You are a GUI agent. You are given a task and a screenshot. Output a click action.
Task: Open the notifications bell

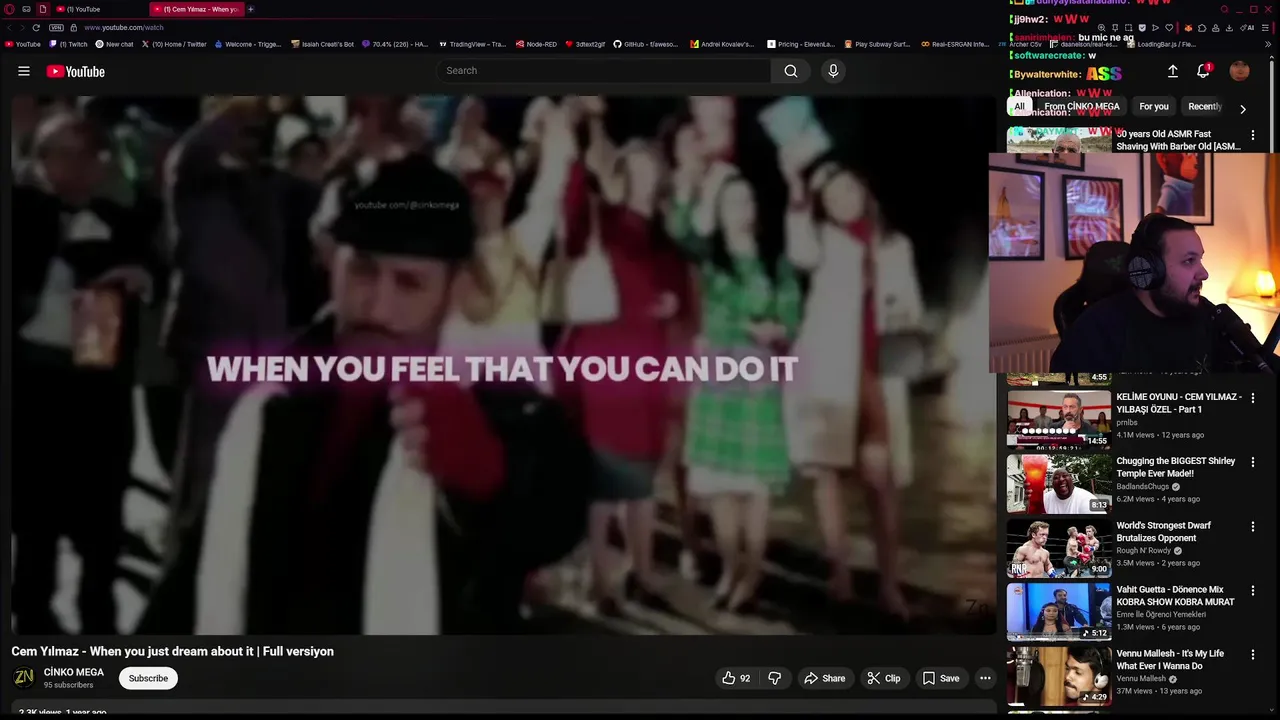(x=1204, y=71)
